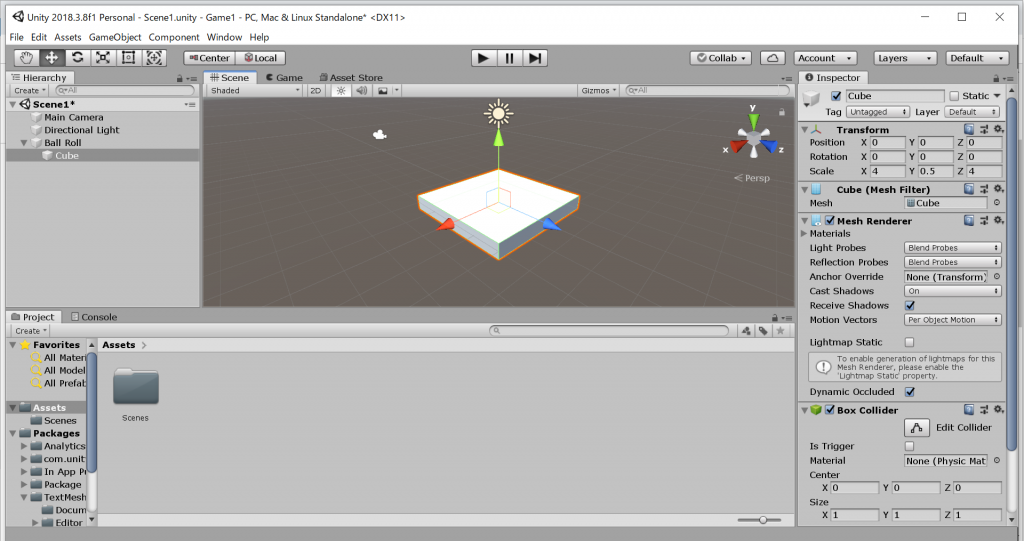1024x541 pixels.
Task: Switch to the Console tab
Action: (x=94, y=317)
